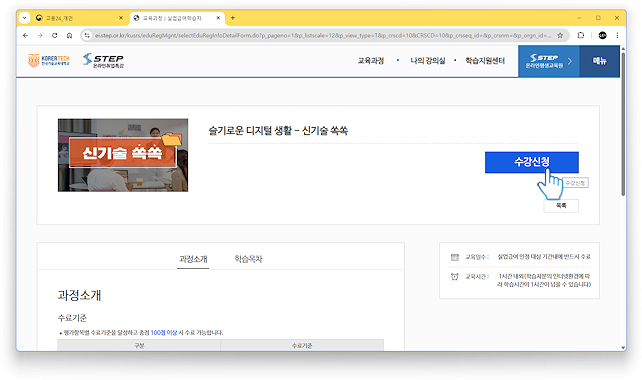Click the STEP 온라인평생교육원 logo
Screen dimensions: 642x380
(103, 61)
